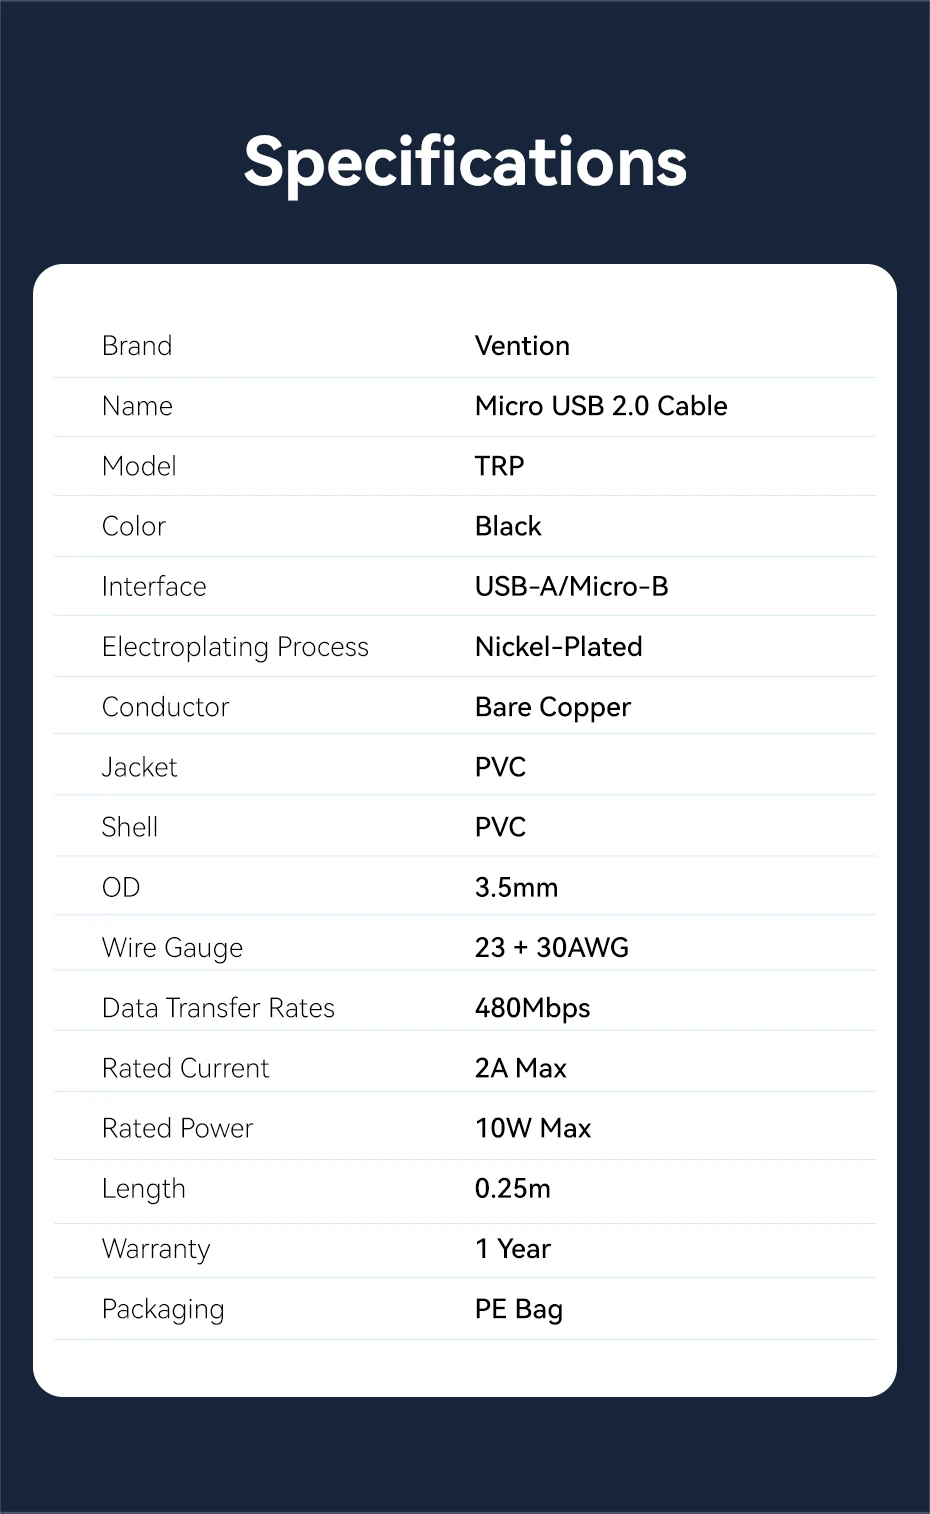Select the 1 Year warranty value
Screen dimensions: 930x1514
coord(512,1248)
